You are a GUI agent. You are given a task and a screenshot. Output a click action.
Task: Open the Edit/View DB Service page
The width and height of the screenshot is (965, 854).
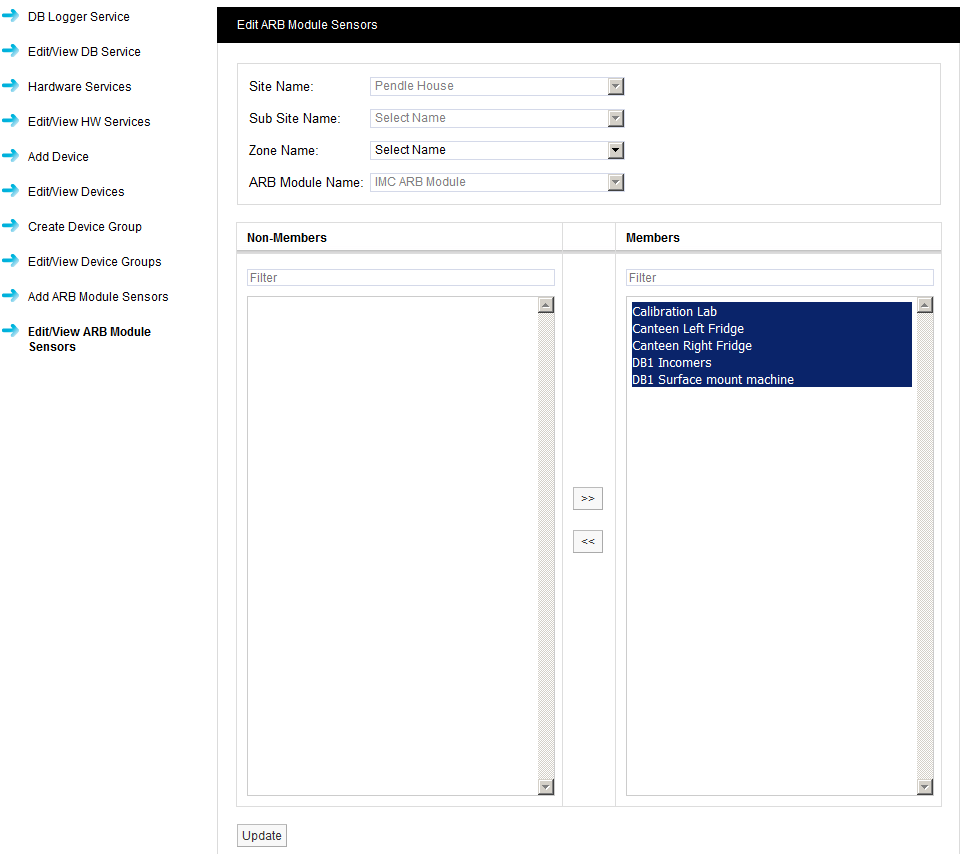[x=84, y=52]
